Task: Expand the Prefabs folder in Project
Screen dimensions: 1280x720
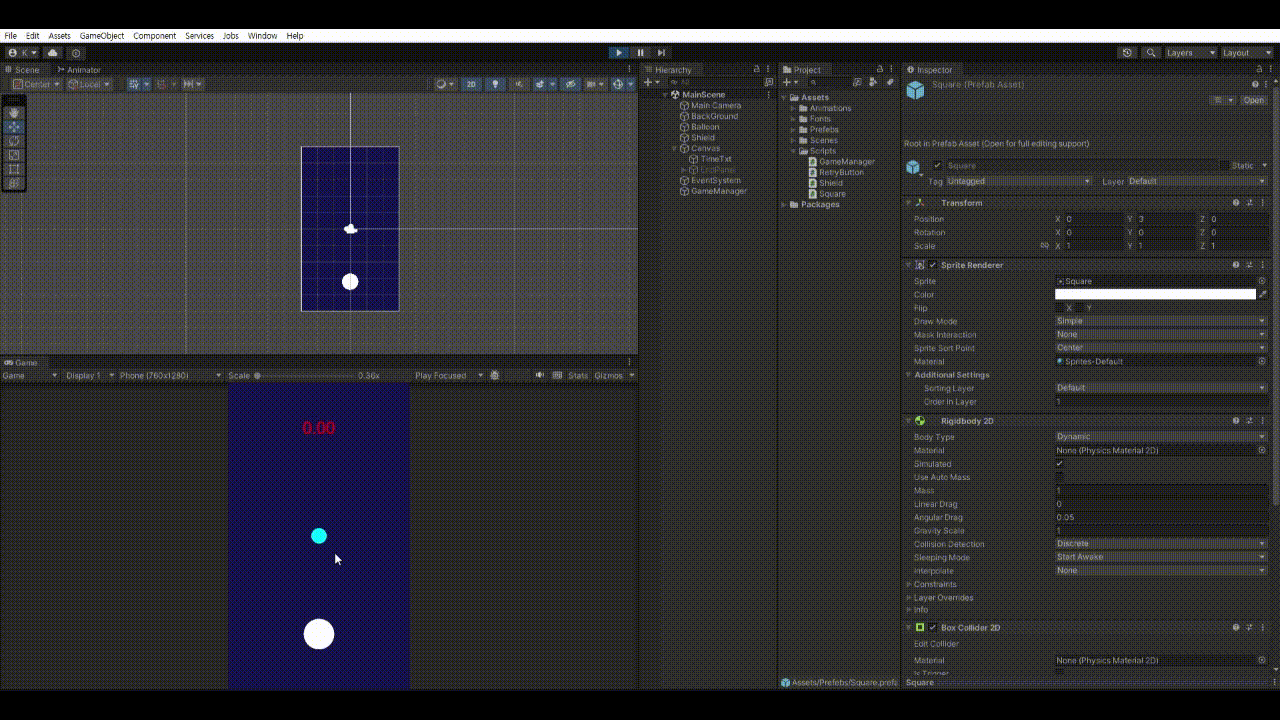Action: coord(794,129)
